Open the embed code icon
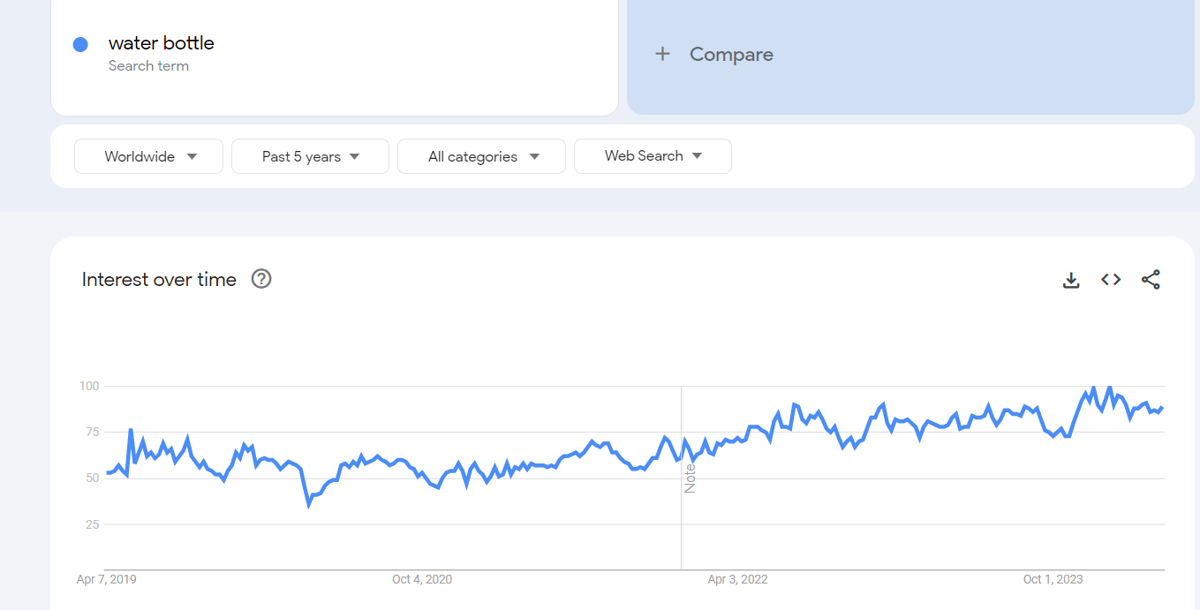The image size is (1200, 610). (x=1111, y=280)
